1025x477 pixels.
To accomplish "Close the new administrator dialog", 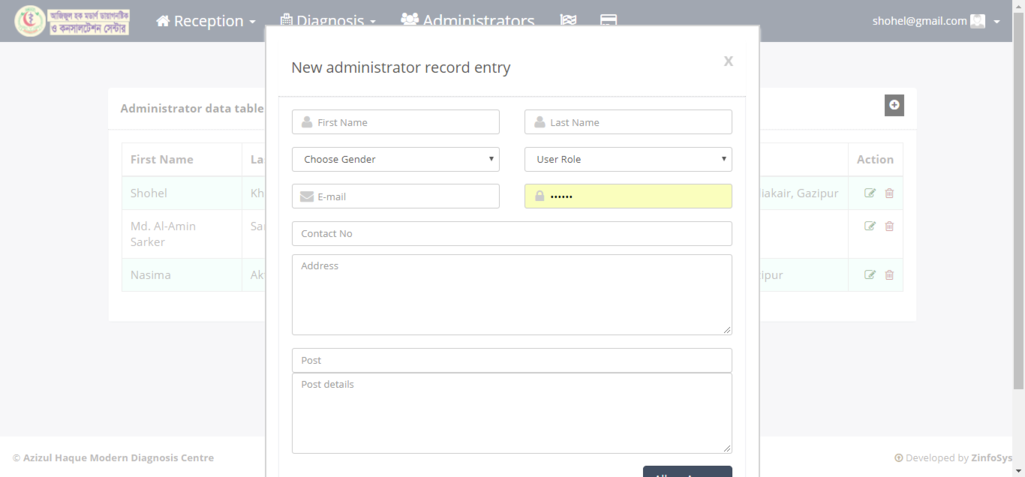I will coord(728,62).
